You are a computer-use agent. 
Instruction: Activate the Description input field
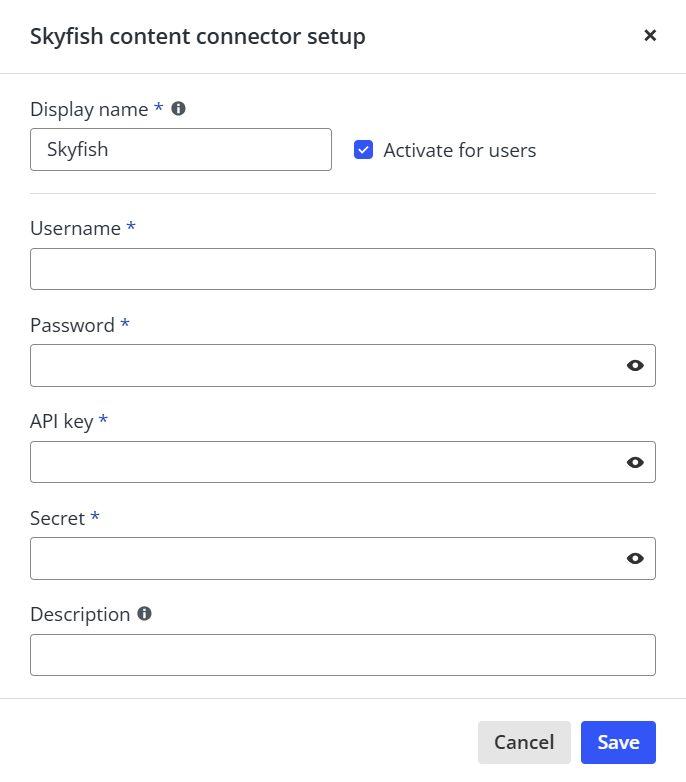[x=343, y=655]
